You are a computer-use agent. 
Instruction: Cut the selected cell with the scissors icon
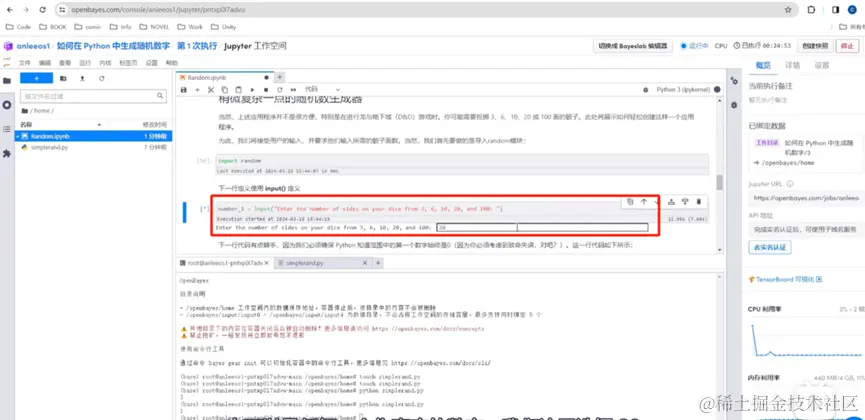[211, 89]
